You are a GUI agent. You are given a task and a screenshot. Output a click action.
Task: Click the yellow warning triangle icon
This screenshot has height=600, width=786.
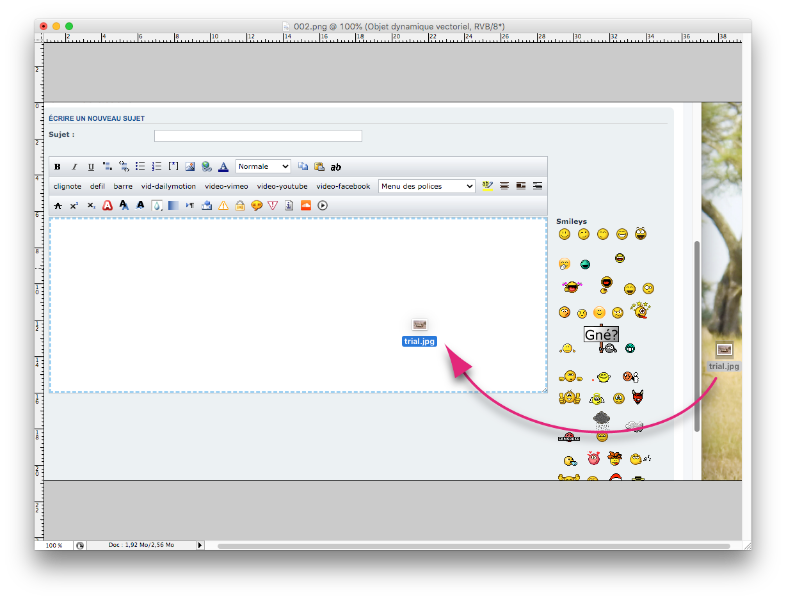point(224,206)
